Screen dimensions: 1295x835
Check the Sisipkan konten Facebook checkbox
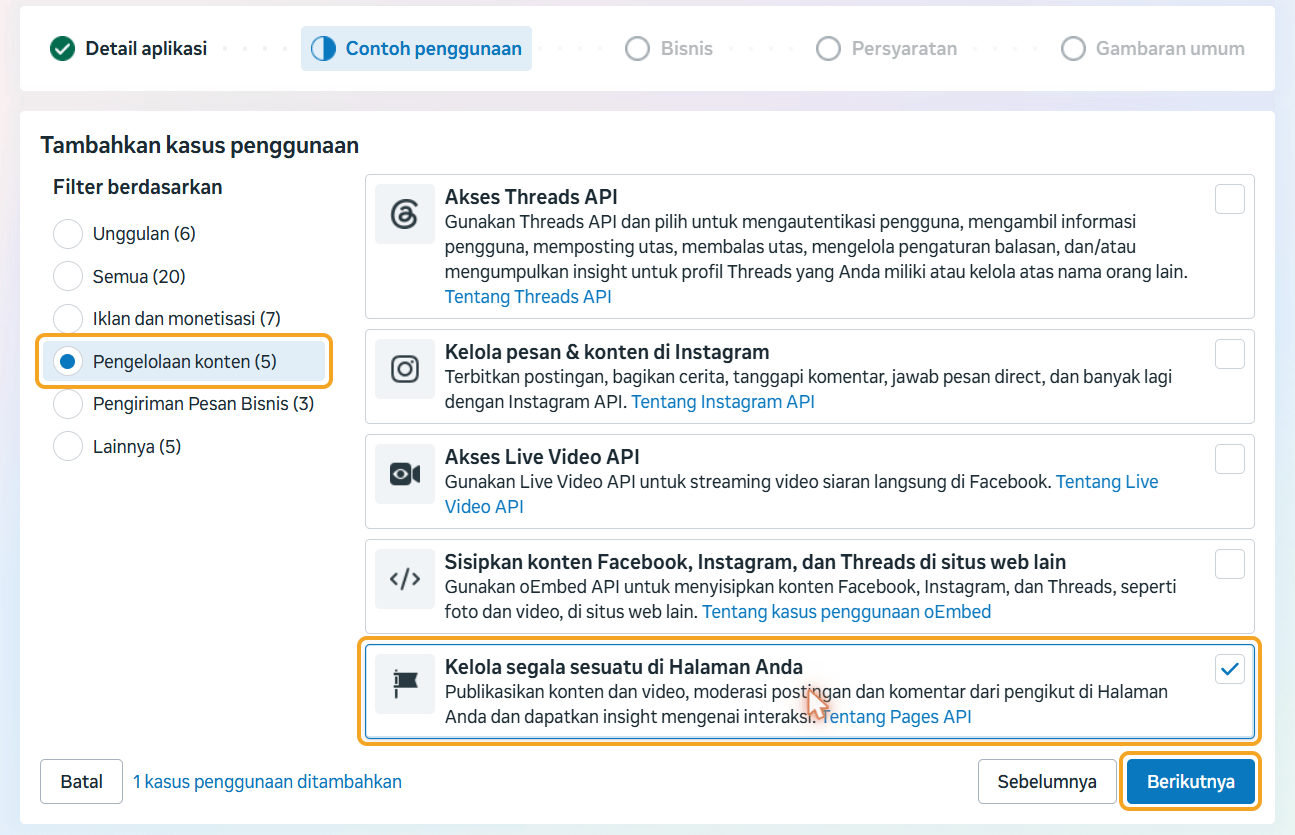click(1230, 564)
